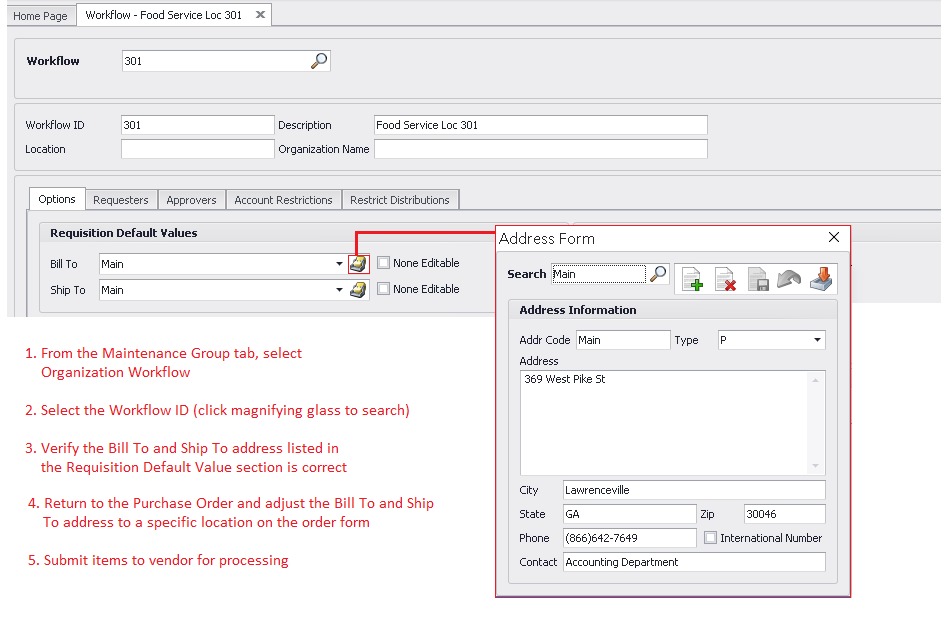Screen dimensions: 947x629
Task: Open the address Type dropdown
Action: (x=817, y=340)
